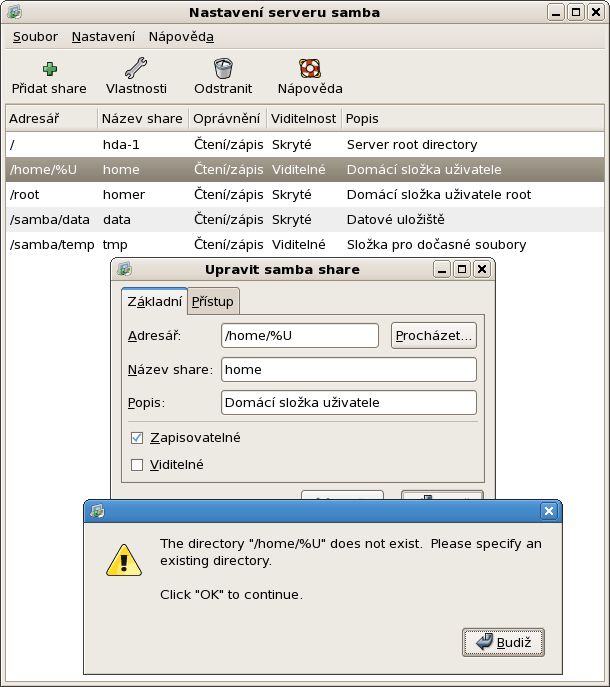This screenshot has height=687, width=610.
Task: Select the /home/%U row in share list
Action: tap(305, 170)
